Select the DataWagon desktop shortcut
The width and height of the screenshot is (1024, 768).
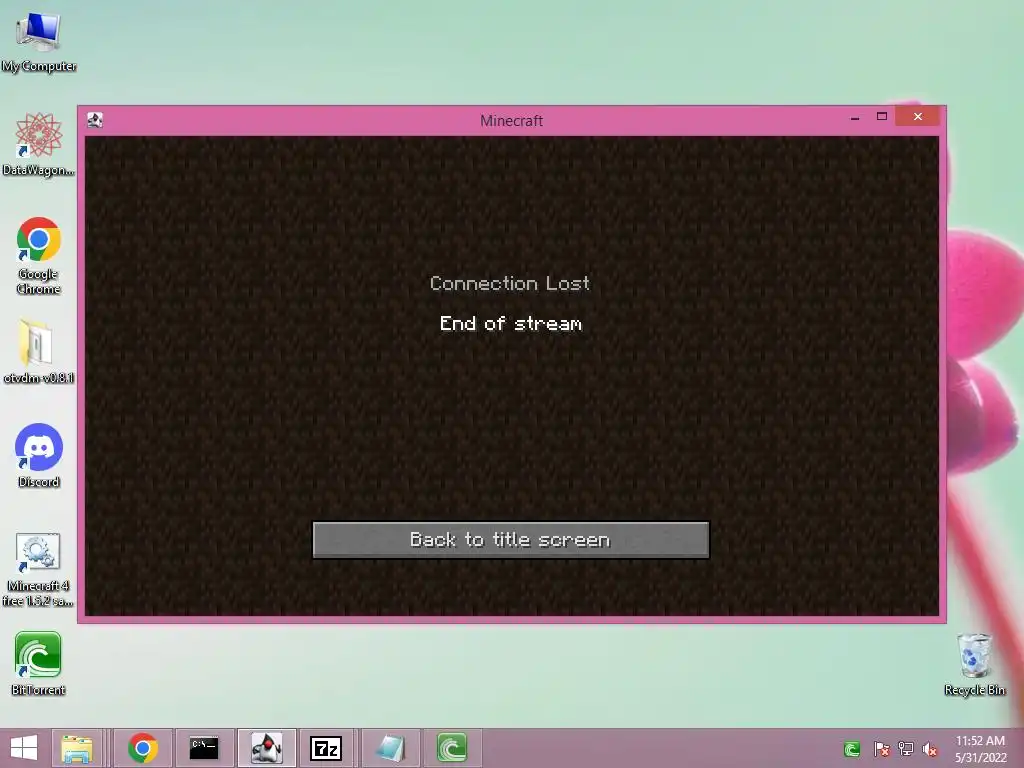(39, 144)
